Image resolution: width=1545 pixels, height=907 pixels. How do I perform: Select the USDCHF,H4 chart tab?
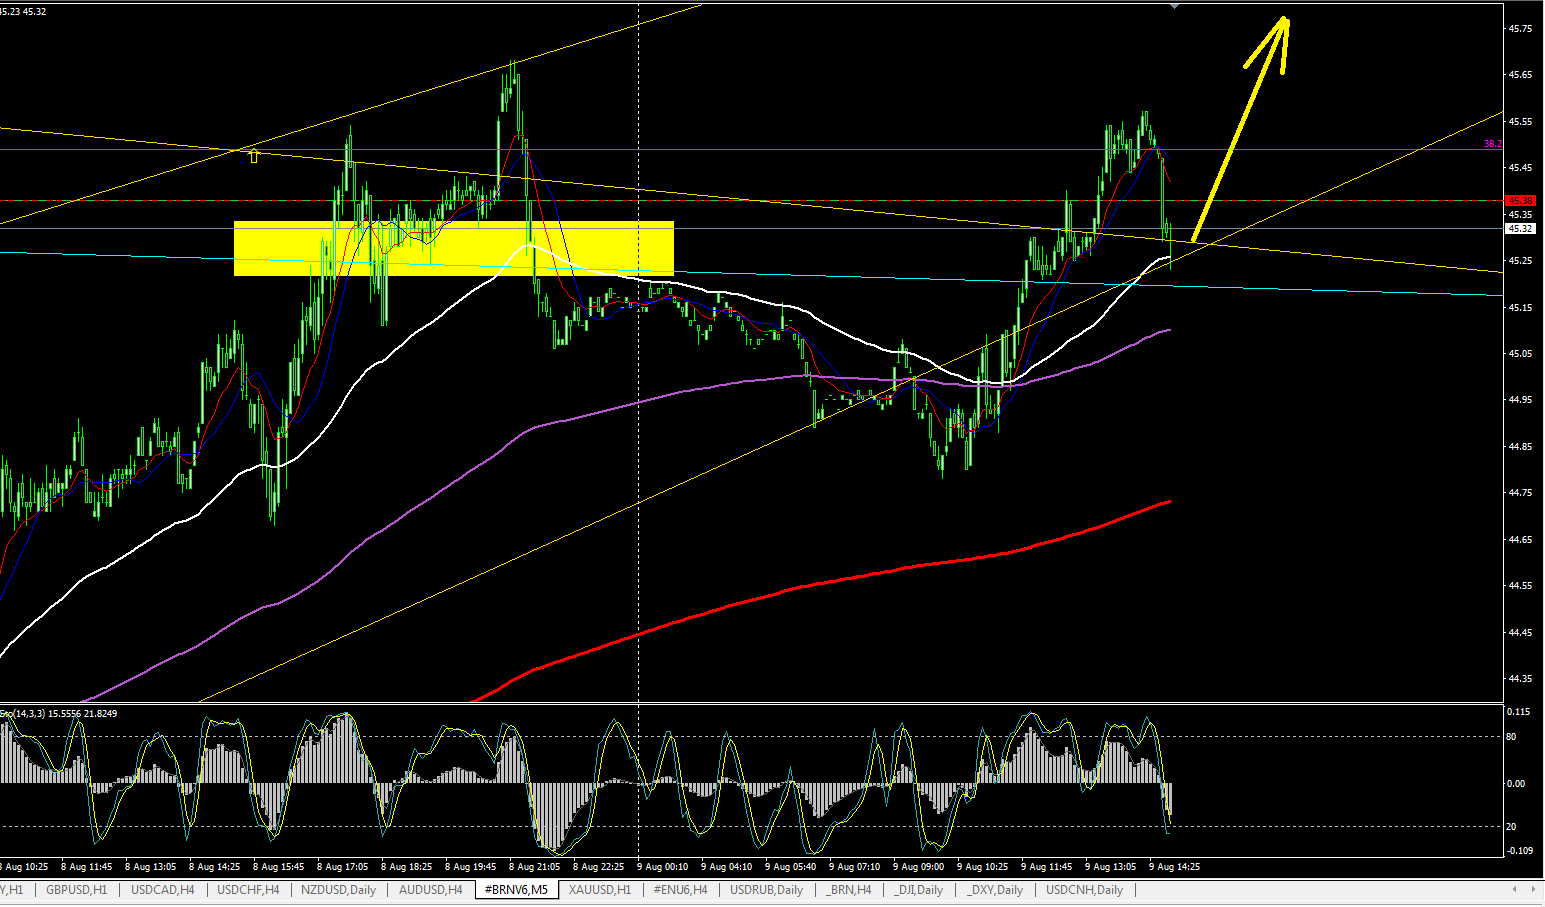pyautogui.click(x=248, y=890)
